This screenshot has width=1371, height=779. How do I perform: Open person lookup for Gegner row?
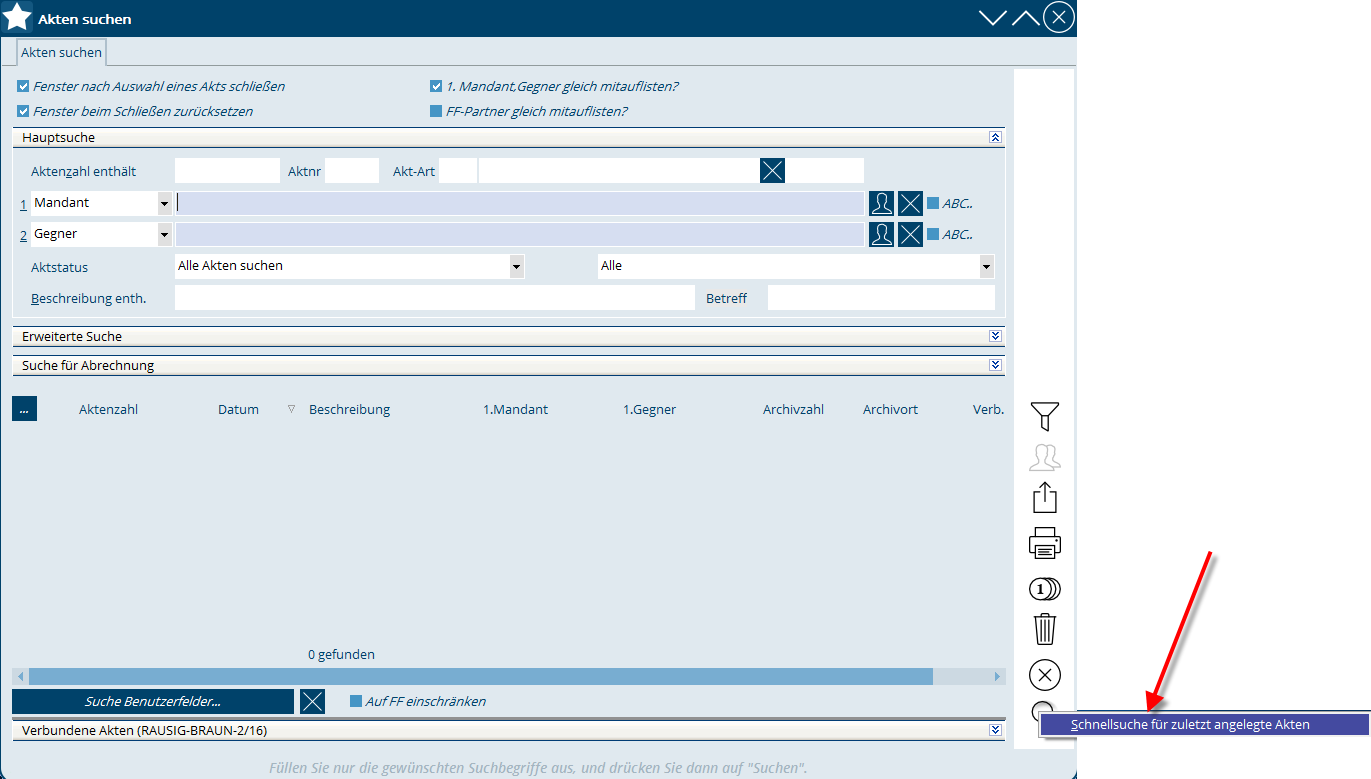pos(881,234)
